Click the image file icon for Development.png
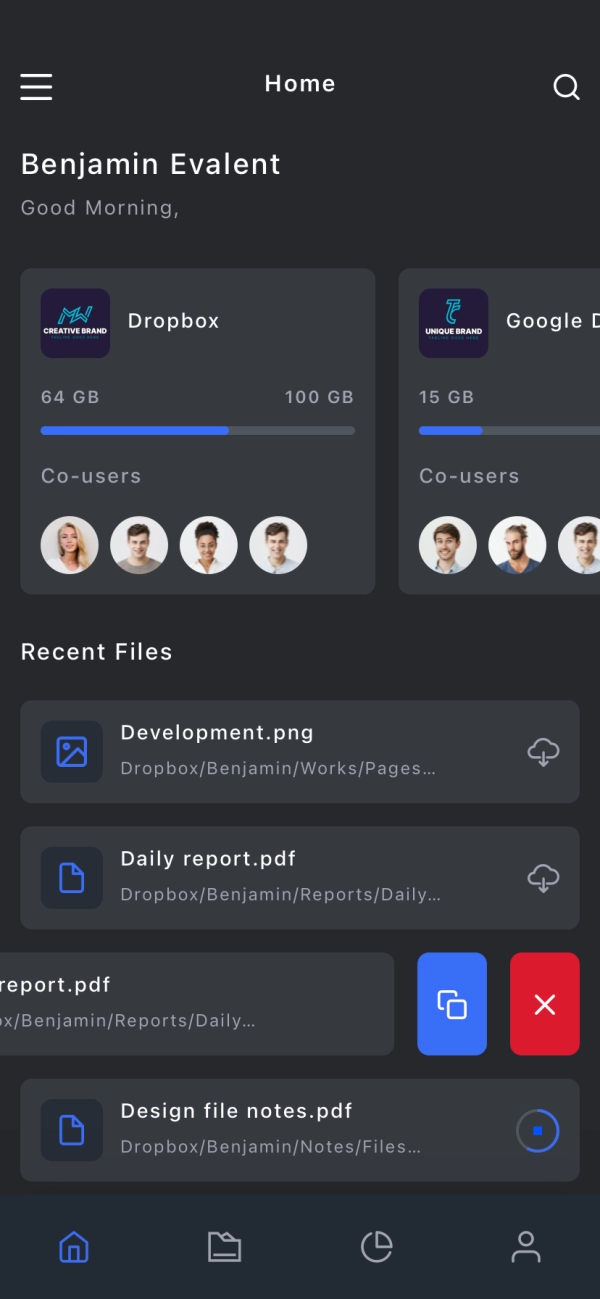Image resolution: width=600 pixels, height=1299 pixels. pos(72,751)
